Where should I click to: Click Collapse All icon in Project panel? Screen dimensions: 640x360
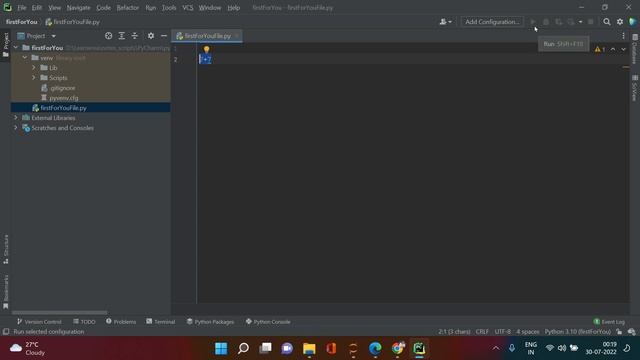pyautogui.click(x=135, y=36)
